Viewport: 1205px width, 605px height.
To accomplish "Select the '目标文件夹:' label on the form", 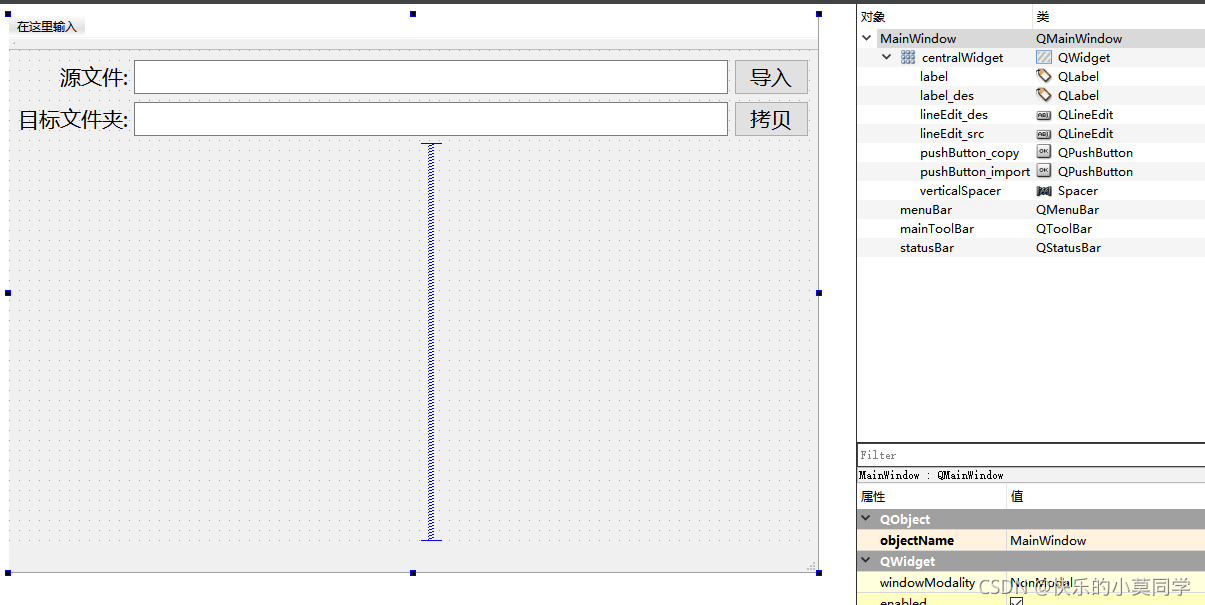I will pos(74,120).
